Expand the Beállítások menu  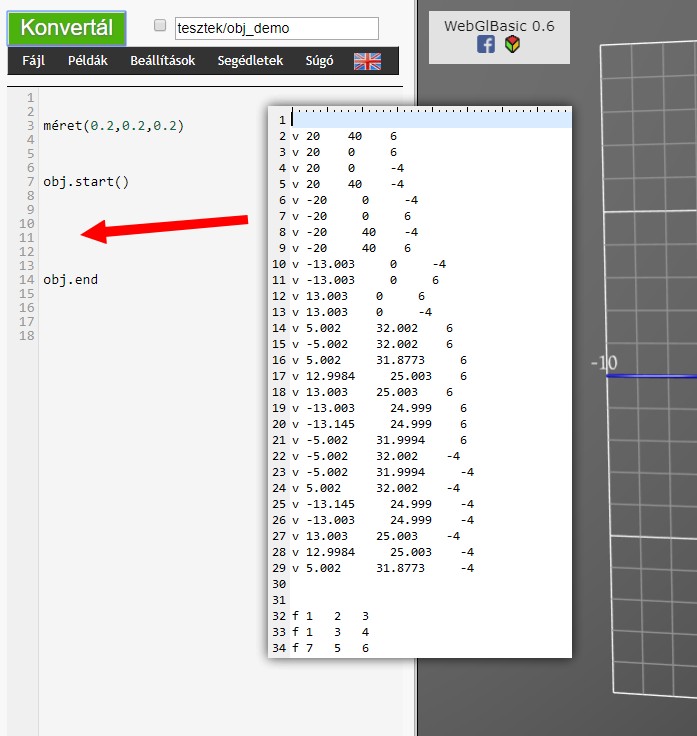pos(162,61)
